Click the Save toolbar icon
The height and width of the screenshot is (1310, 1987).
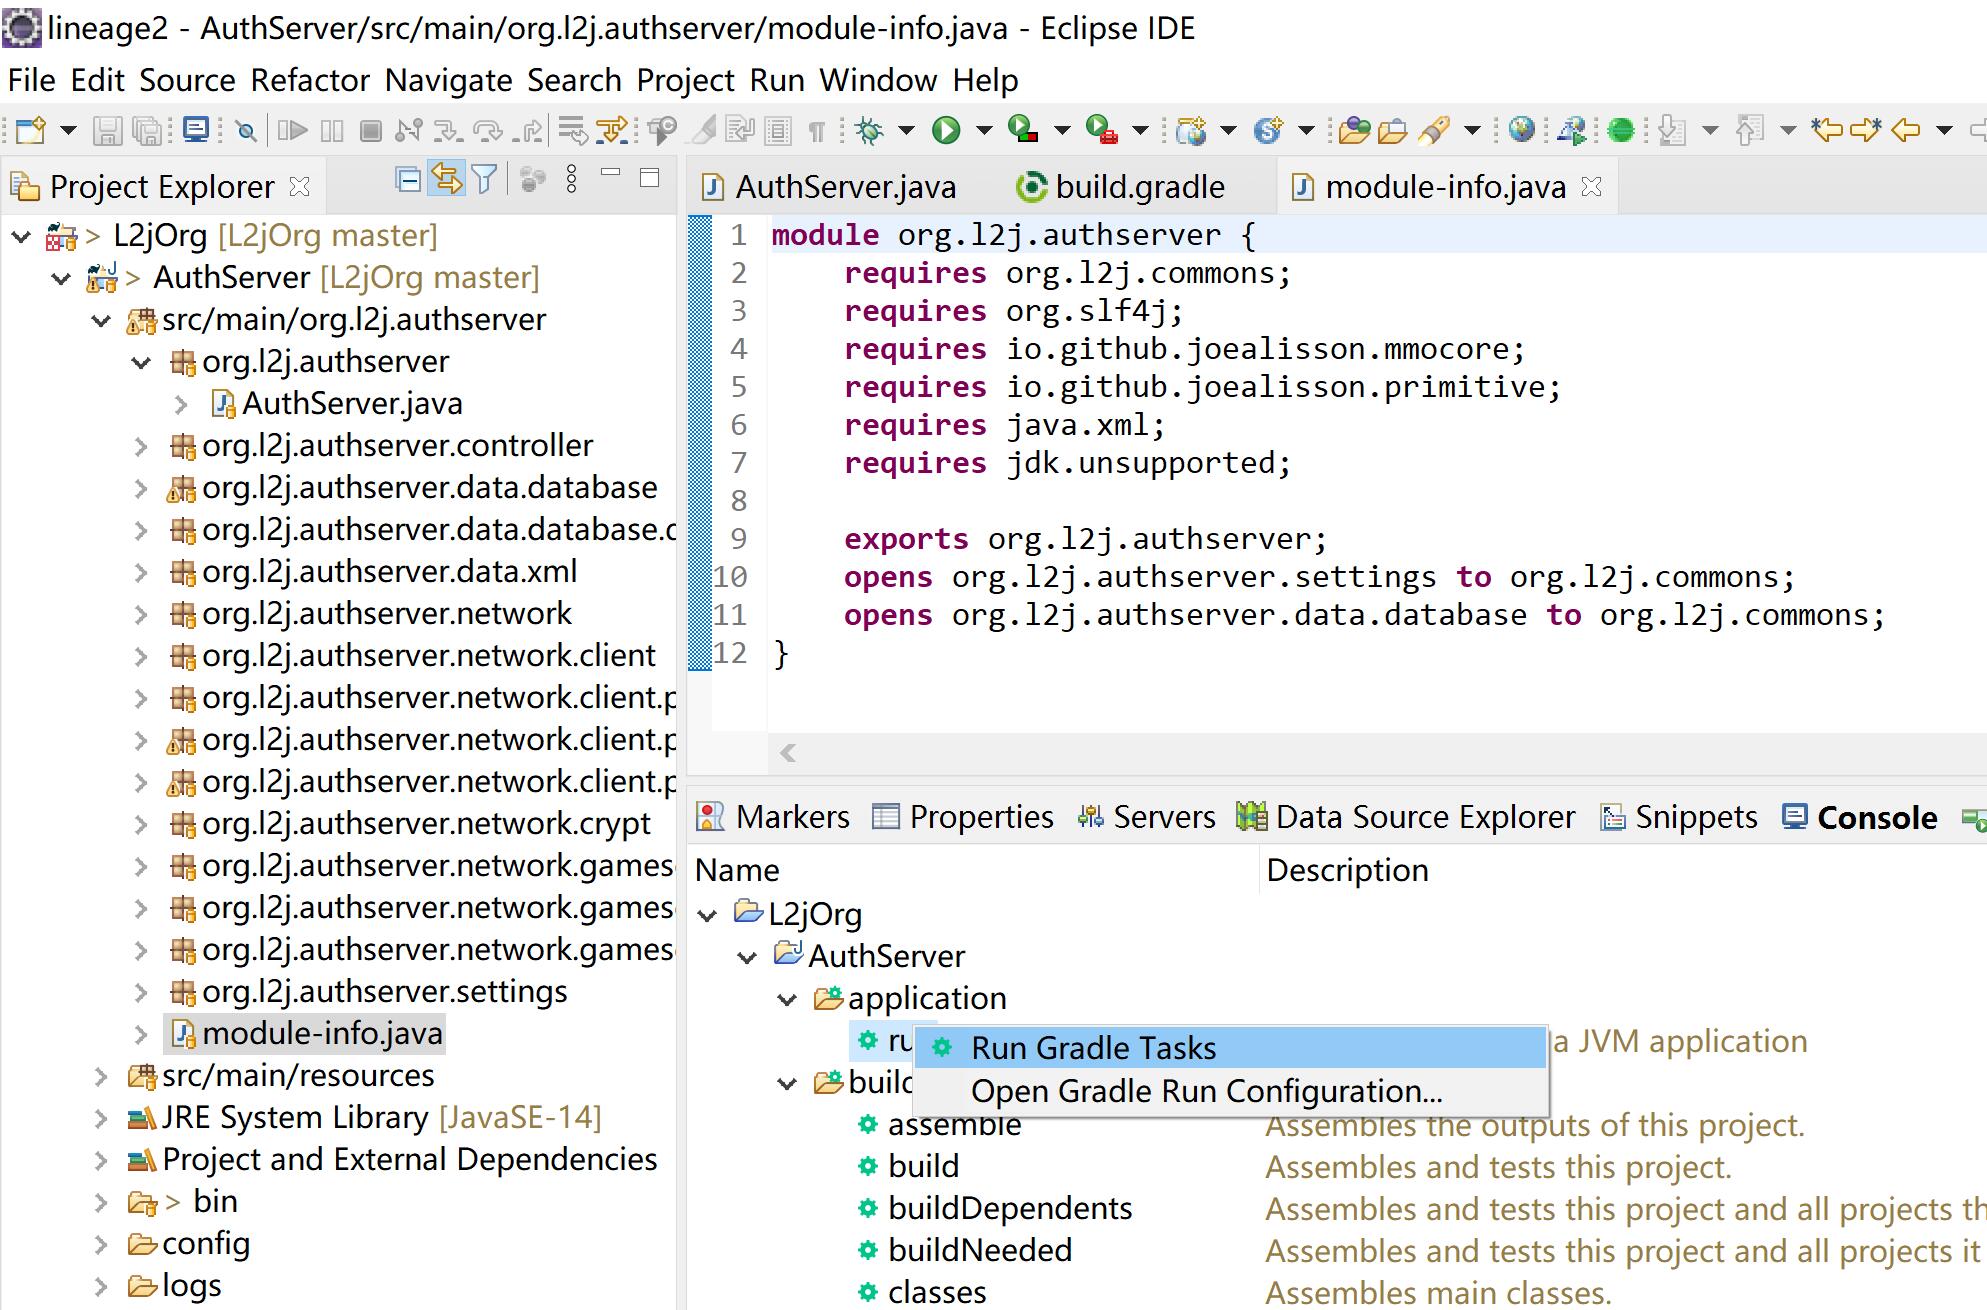107,130
